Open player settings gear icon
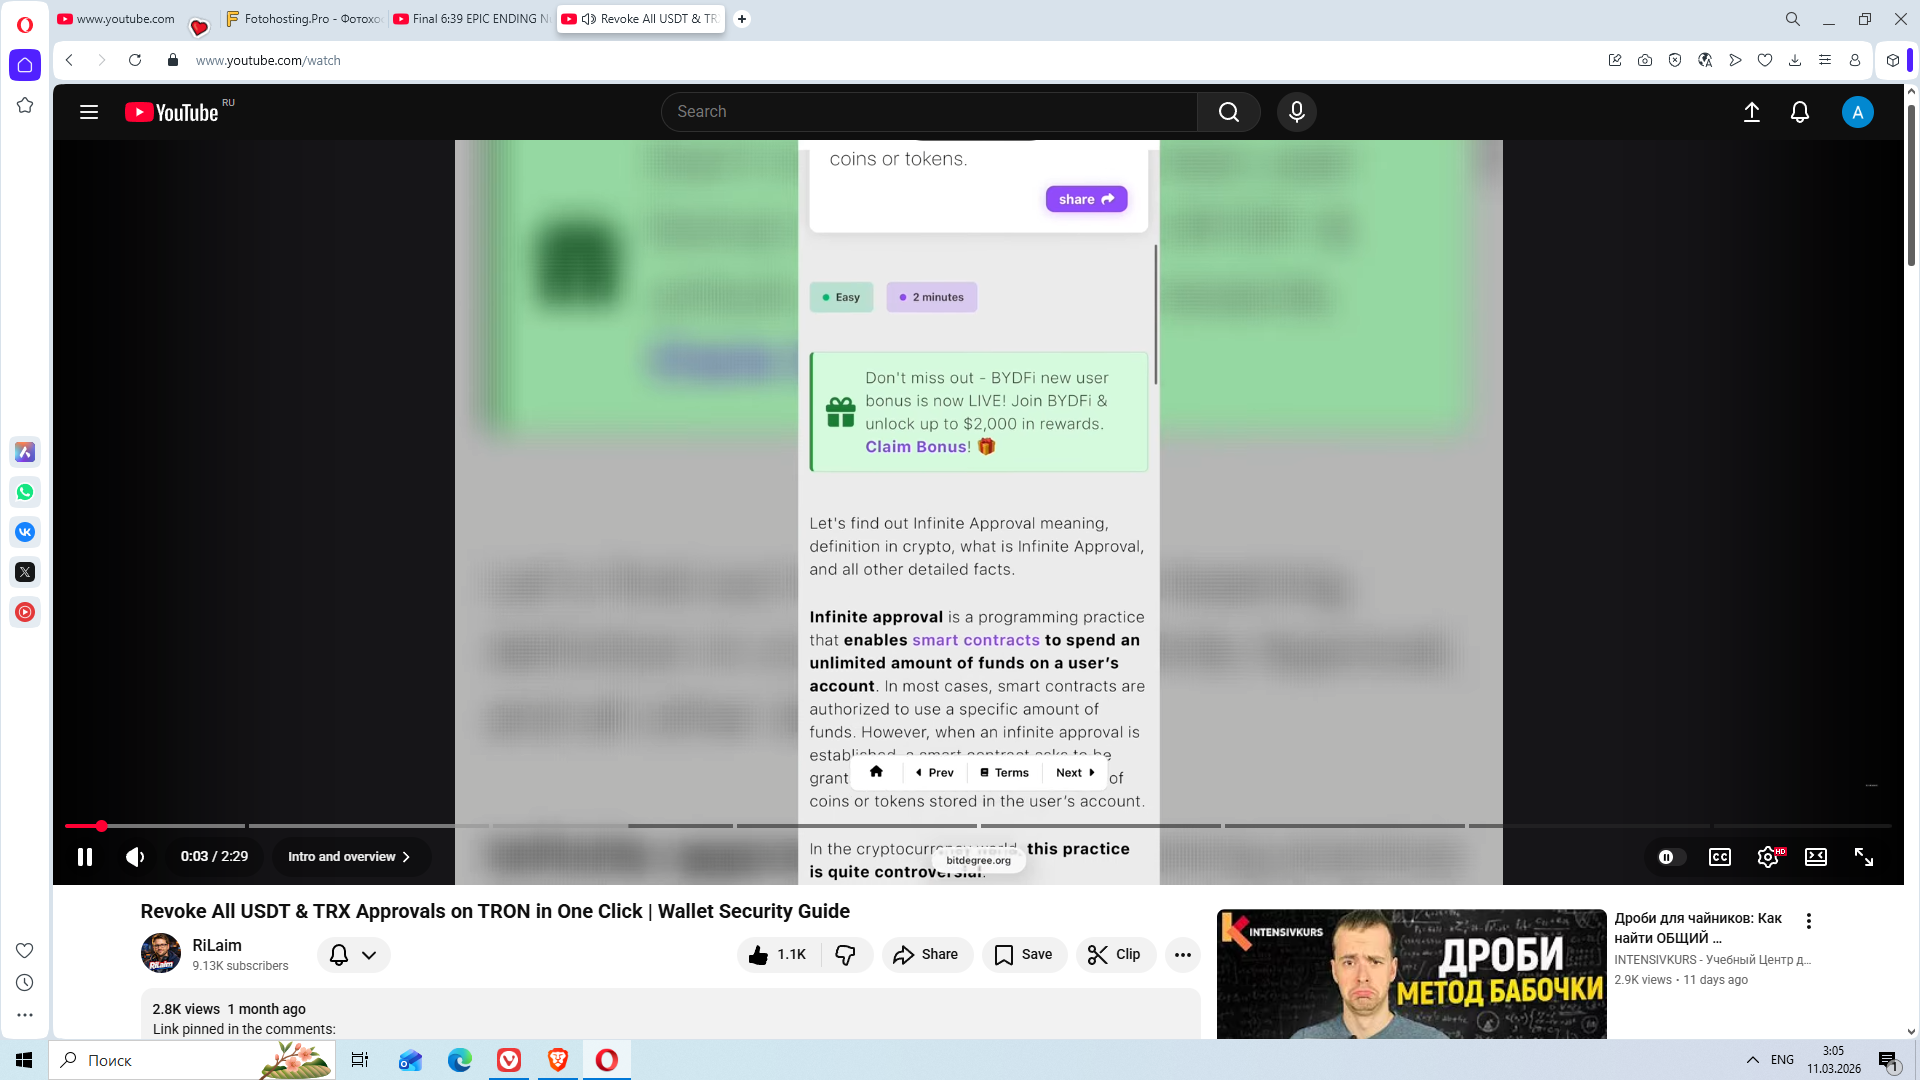 click(1767, 857)
